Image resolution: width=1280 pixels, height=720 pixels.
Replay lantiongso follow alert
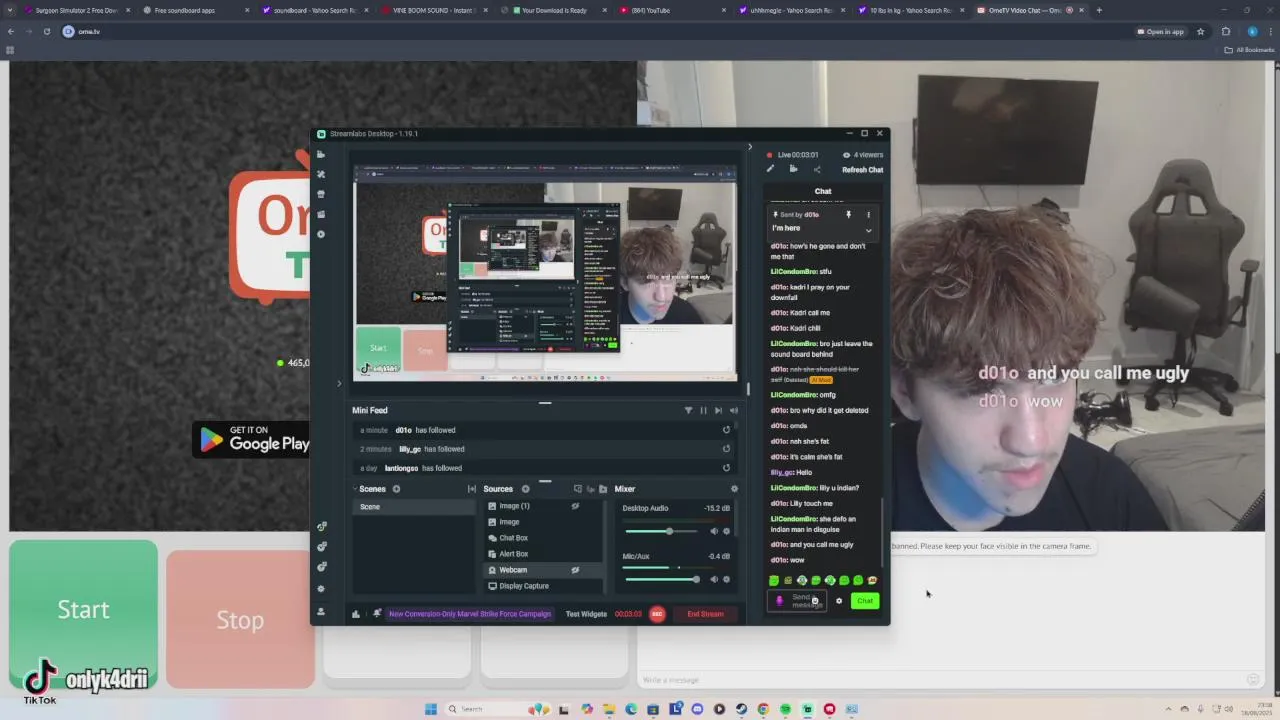pos(726,468)
